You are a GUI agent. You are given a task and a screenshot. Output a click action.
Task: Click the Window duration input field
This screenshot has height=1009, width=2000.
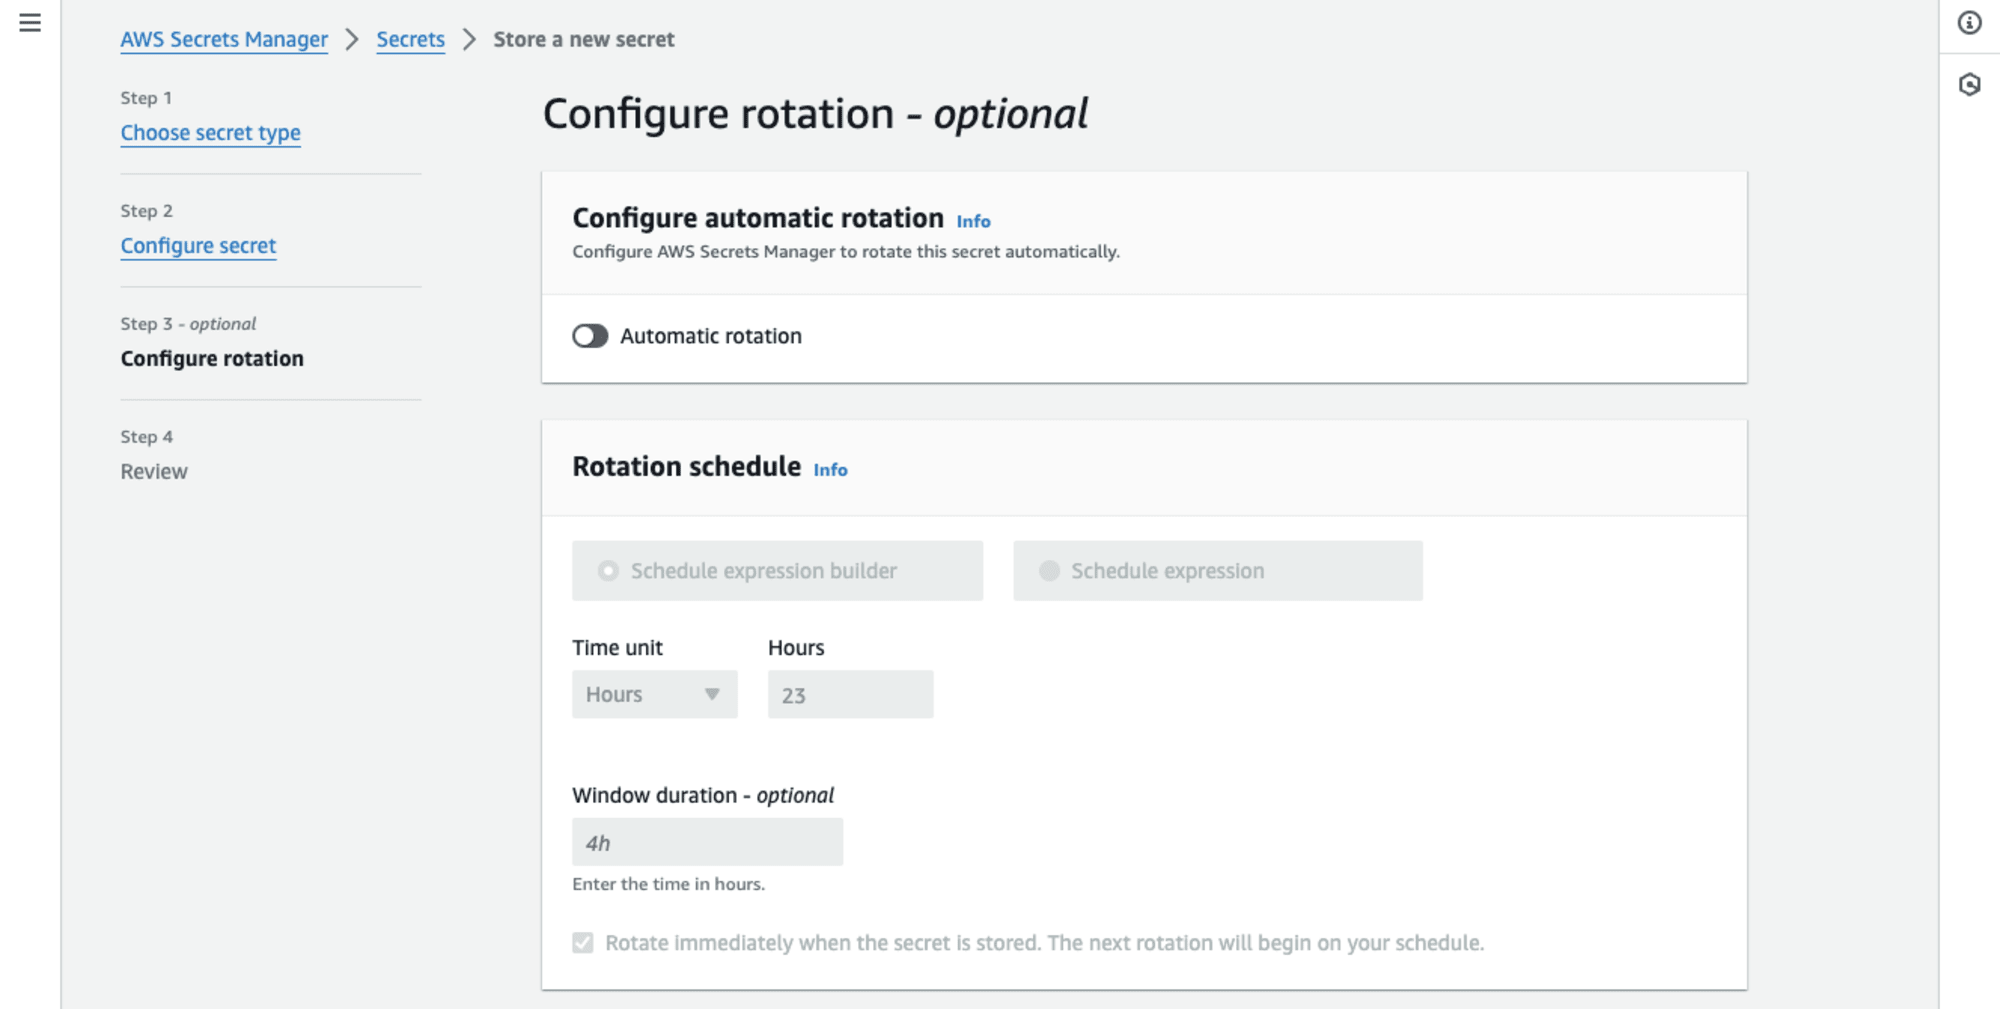[707, 842]
